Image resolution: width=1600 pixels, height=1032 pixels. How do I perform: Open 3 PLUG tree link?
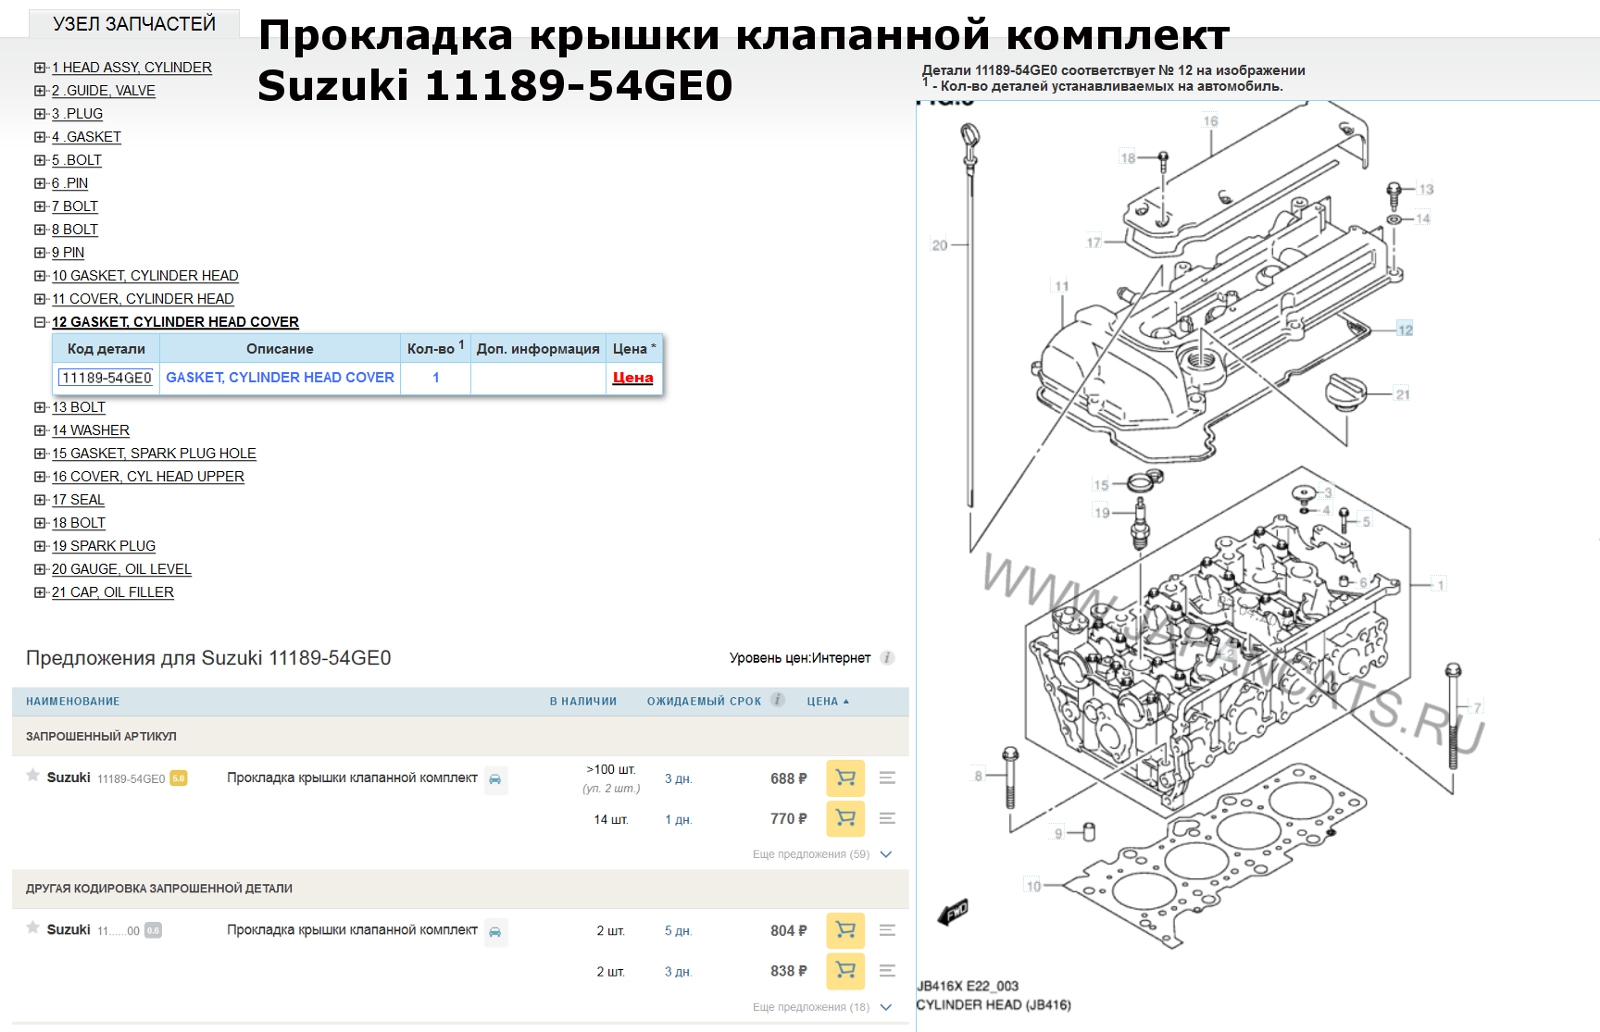click(x=77, y=113)
